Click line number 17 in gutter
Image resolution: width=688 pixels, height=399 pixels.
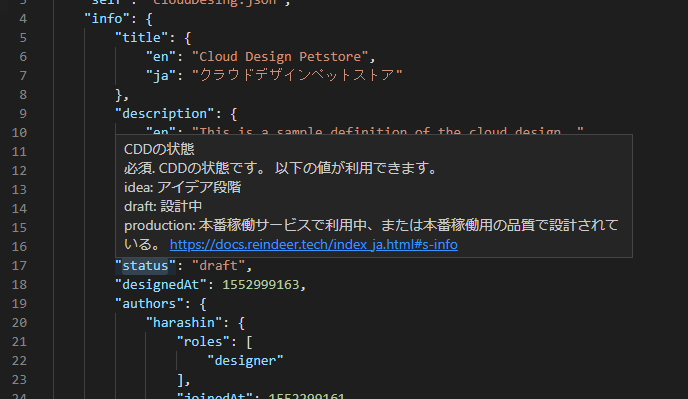[19, 266]
